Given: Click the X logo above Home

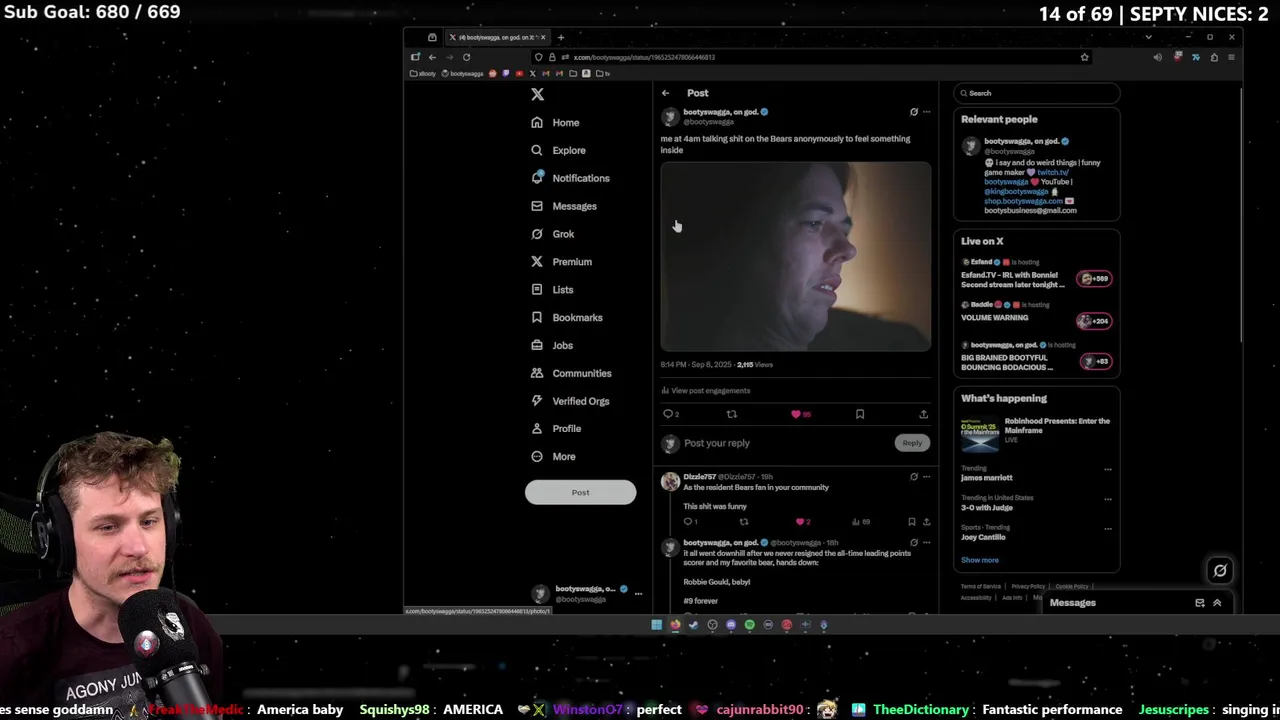Looking at the screenshot, I should click(538, 94).
